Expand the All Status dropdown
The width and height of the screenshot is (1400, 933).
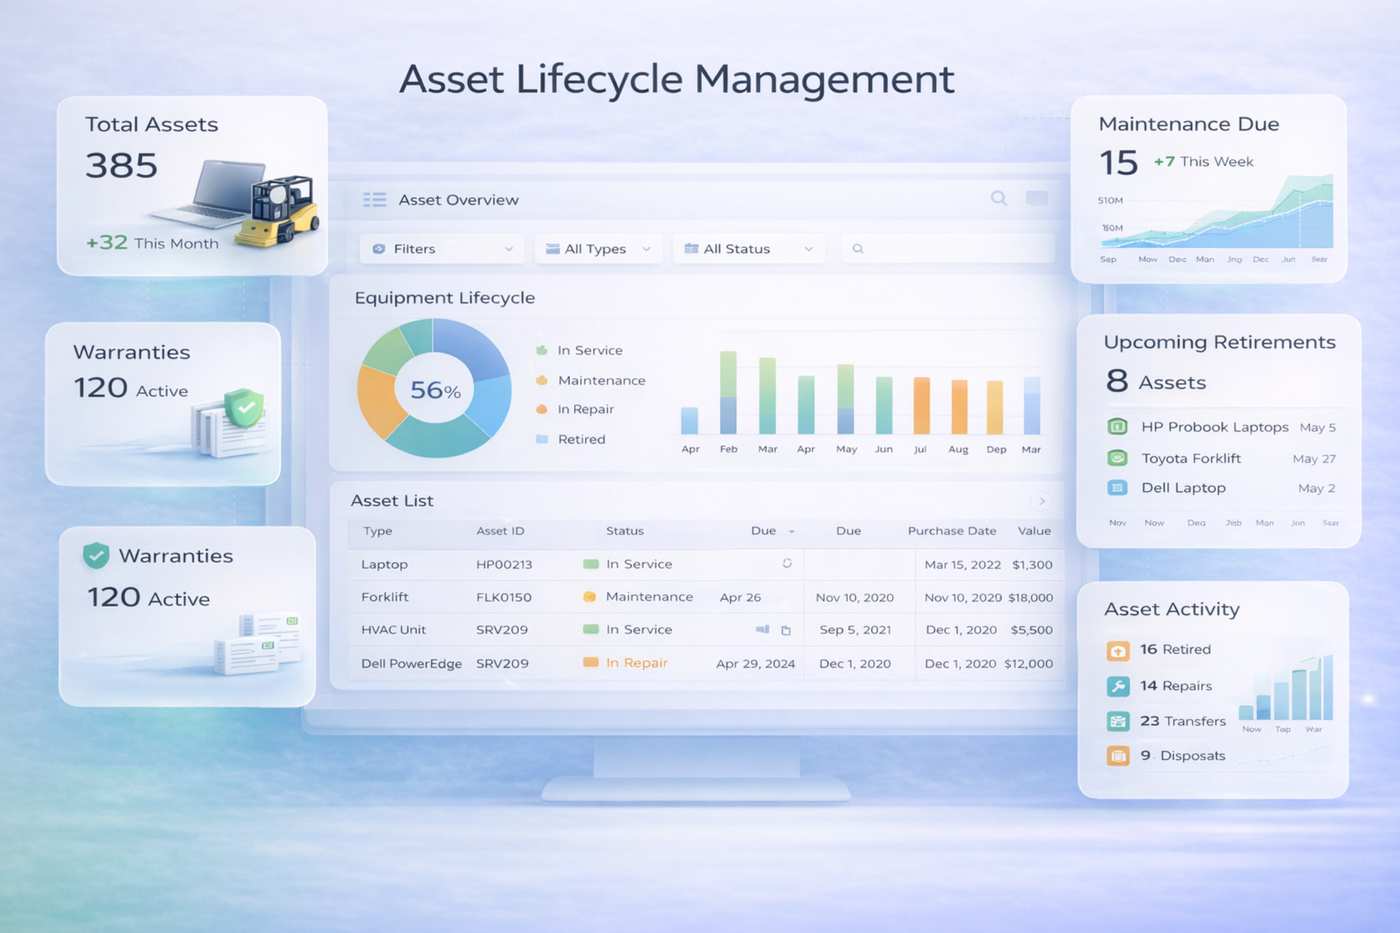[x=747, y=248]
